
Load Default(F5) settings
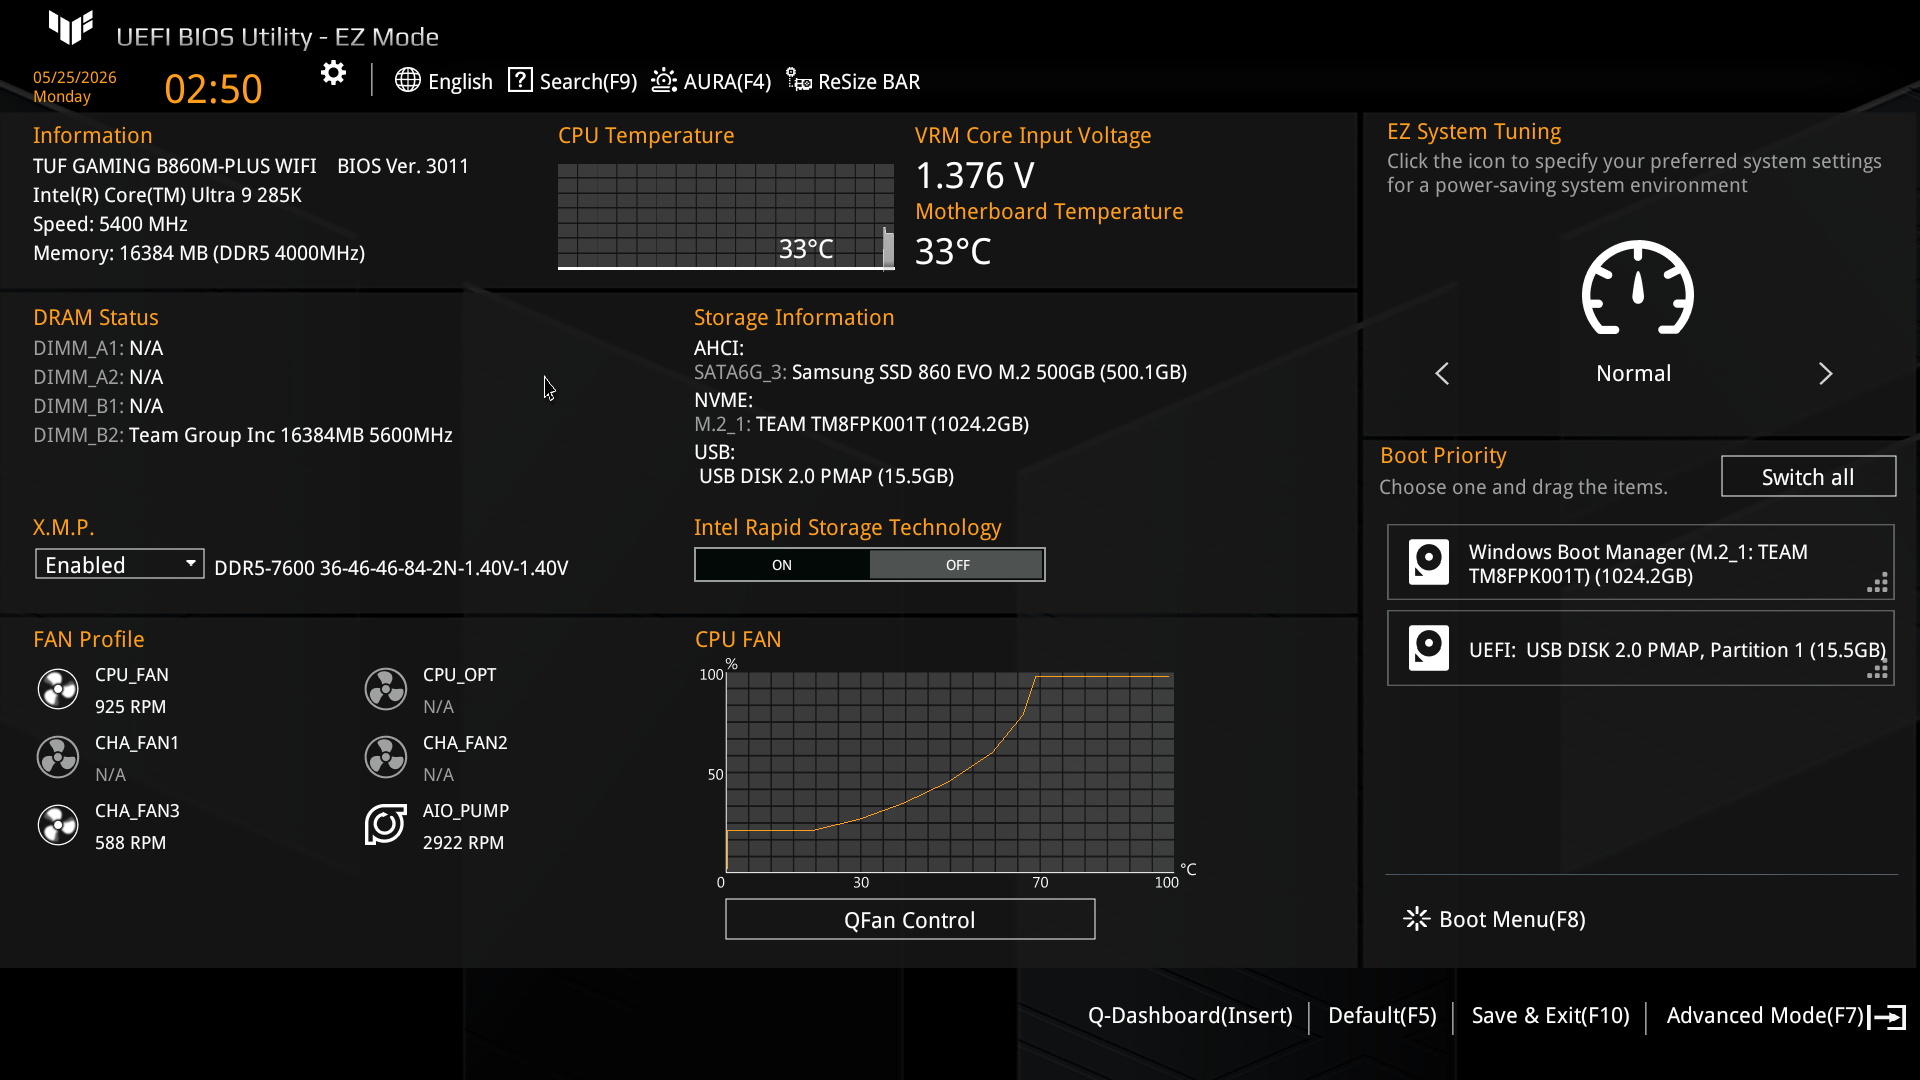click(1382, 1016)
